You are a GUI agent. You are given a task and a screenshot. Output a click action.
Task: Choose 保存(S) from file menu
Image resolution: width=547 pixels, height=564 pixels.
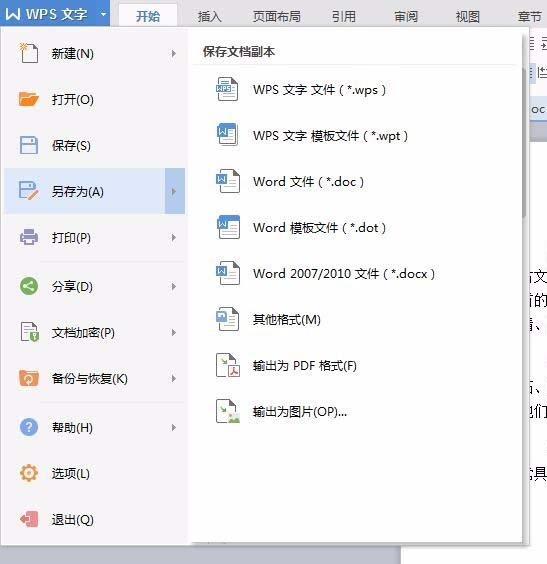coord(95,145)
